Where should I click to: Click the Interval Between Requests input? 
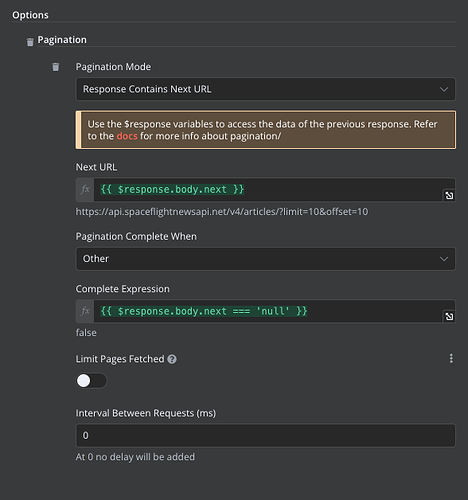tap(265, 435)
